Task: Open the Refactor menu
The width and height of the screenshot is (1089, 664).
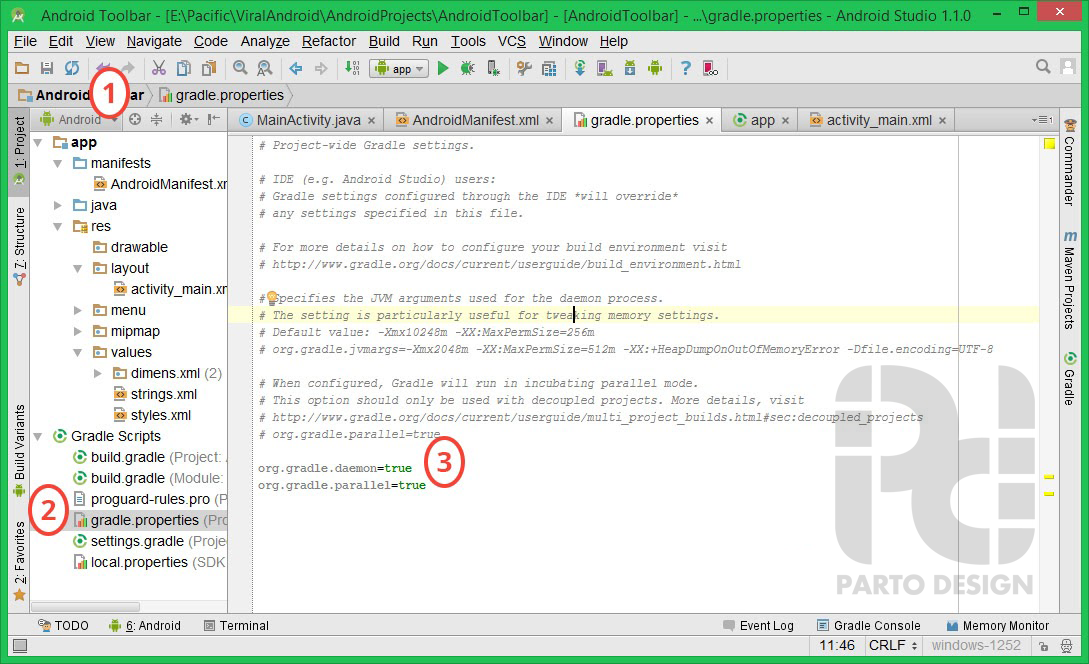Action: coord(329,41)
